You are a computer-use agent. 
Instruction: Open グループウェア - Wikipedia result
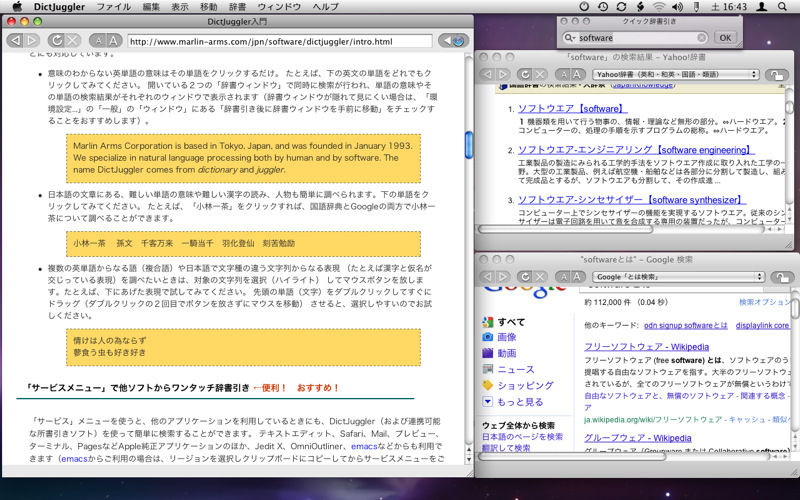click(x=638, y=438)
